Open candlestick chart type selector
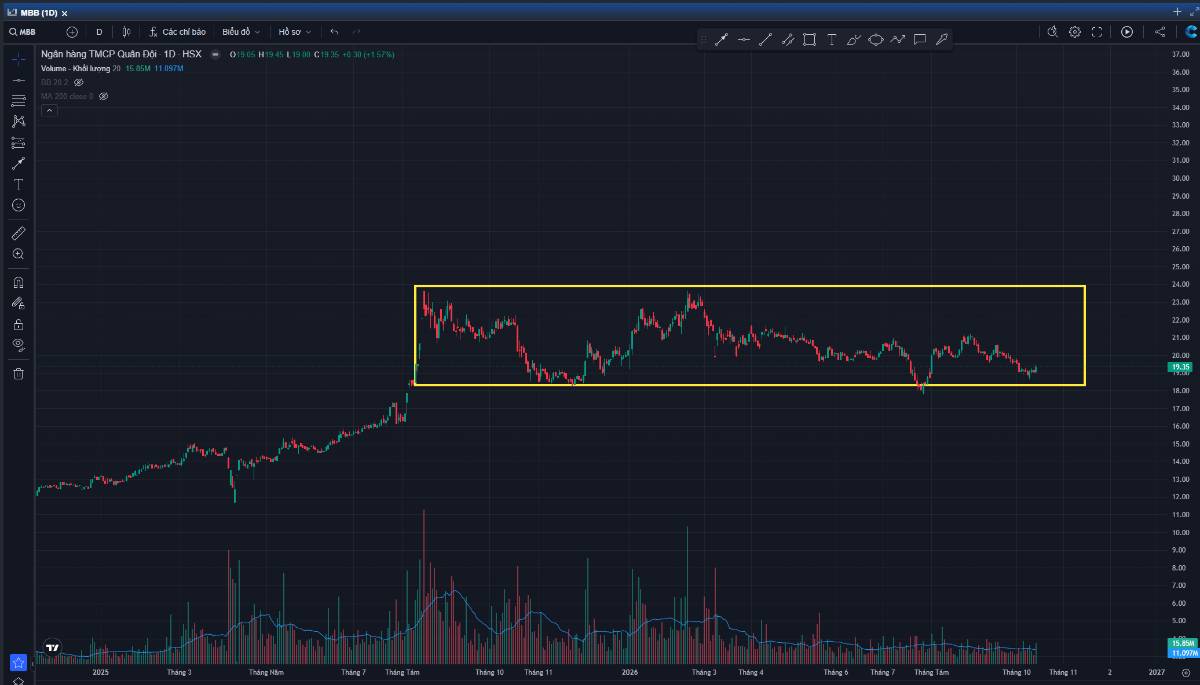Screen dimensions: 1200x685 (x=127, y=32)
